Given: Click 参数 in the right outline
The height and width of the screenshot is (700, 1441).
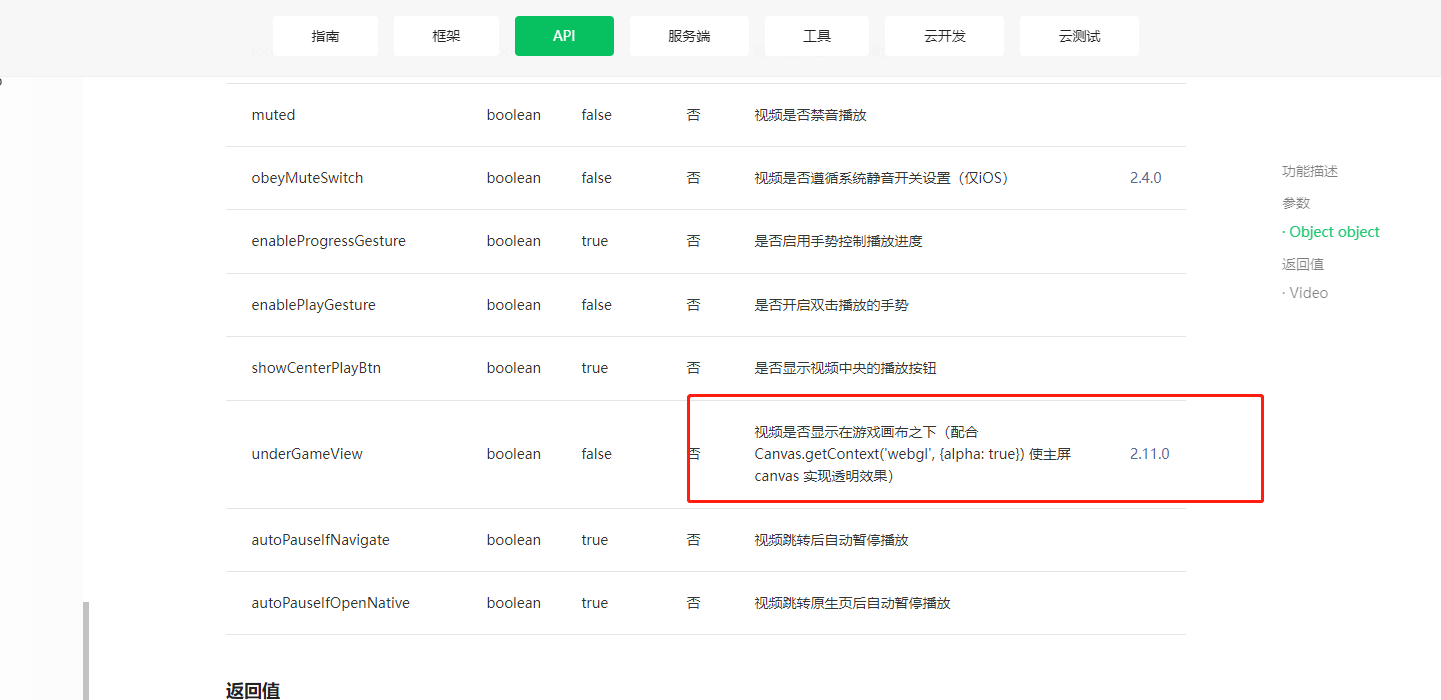Looking at the screenshot, I should [1296, 203].
